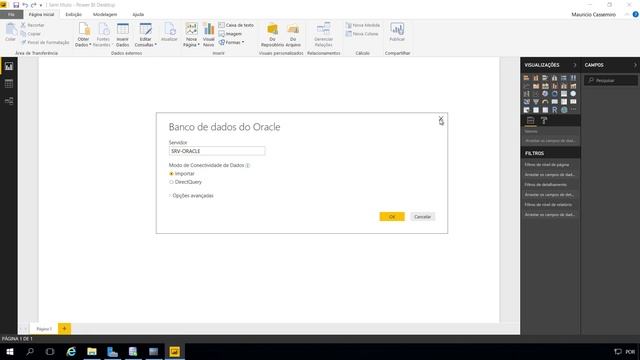
Task: Open quick access toolbar customize arrow
Action: (x=41, y=5)
